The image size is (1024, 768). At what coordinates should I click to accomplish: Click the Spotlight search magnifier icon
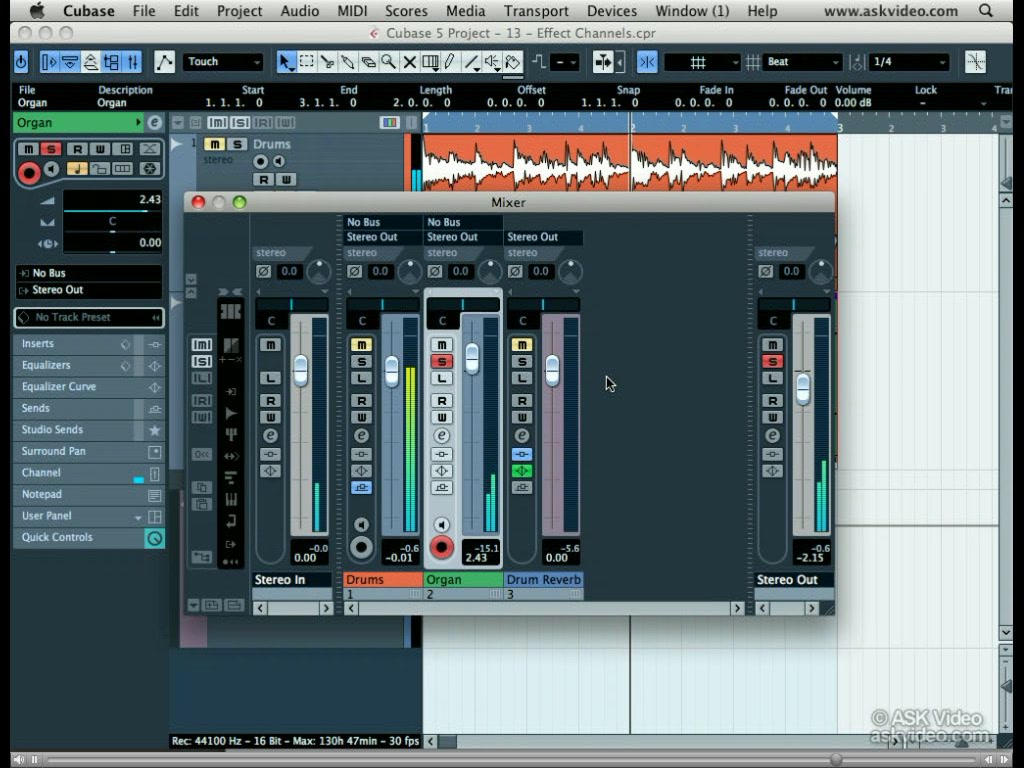click(x=987, y=11)
